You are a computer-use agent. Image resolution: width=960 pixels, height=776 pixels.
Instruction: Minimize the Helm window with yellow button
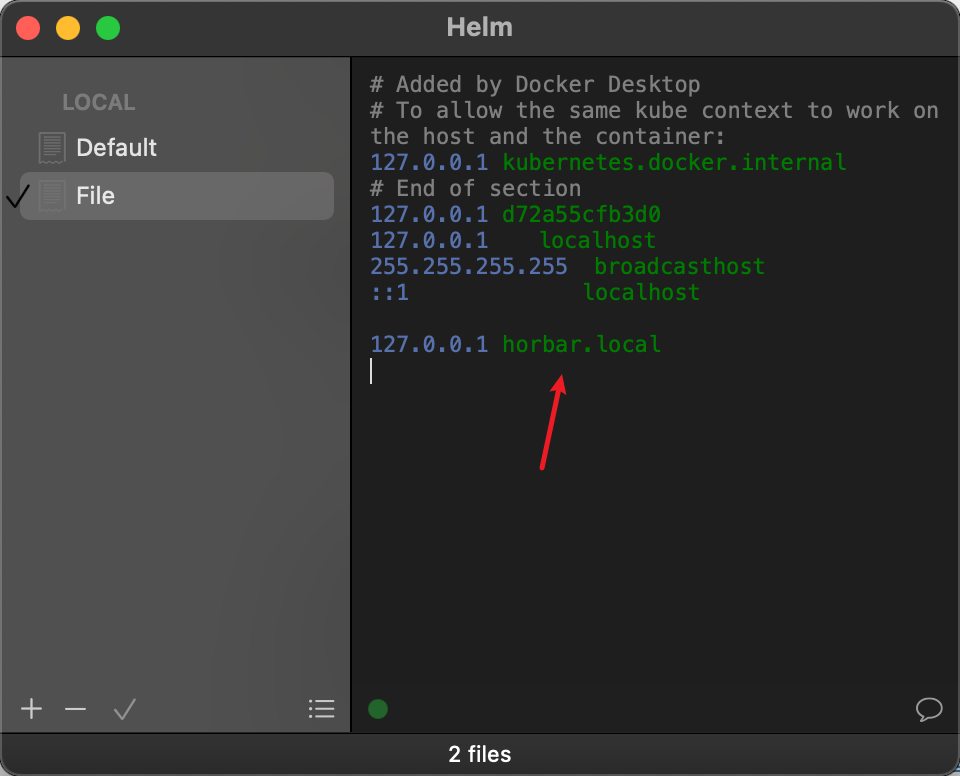pos(68,28)
